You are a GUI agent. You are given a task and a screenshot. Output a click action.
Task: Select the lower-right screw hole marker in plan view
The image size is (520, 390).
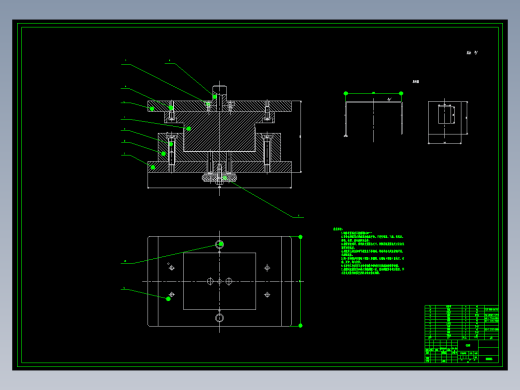click(267, 294)
